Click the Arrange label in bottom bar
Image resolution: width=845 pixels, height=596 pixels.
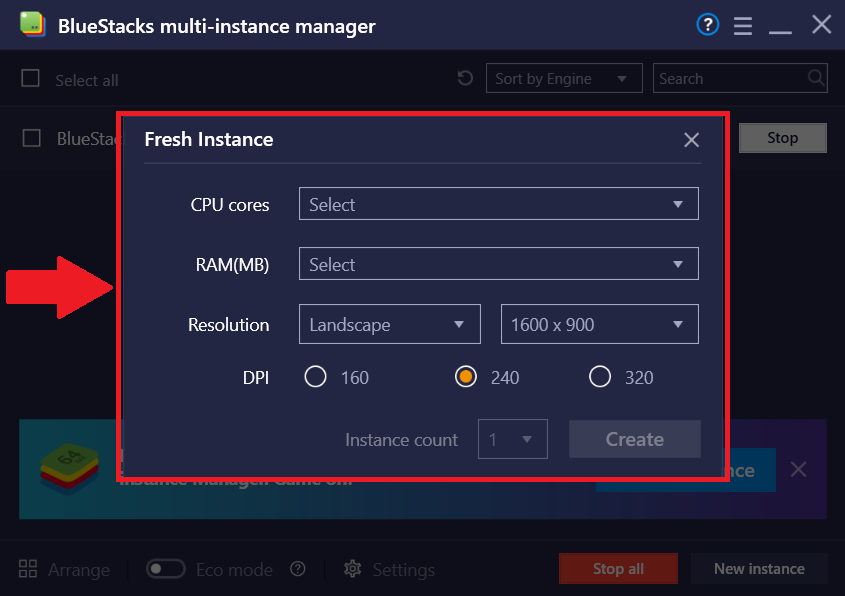pyautogui.click(x=79, y=570)
